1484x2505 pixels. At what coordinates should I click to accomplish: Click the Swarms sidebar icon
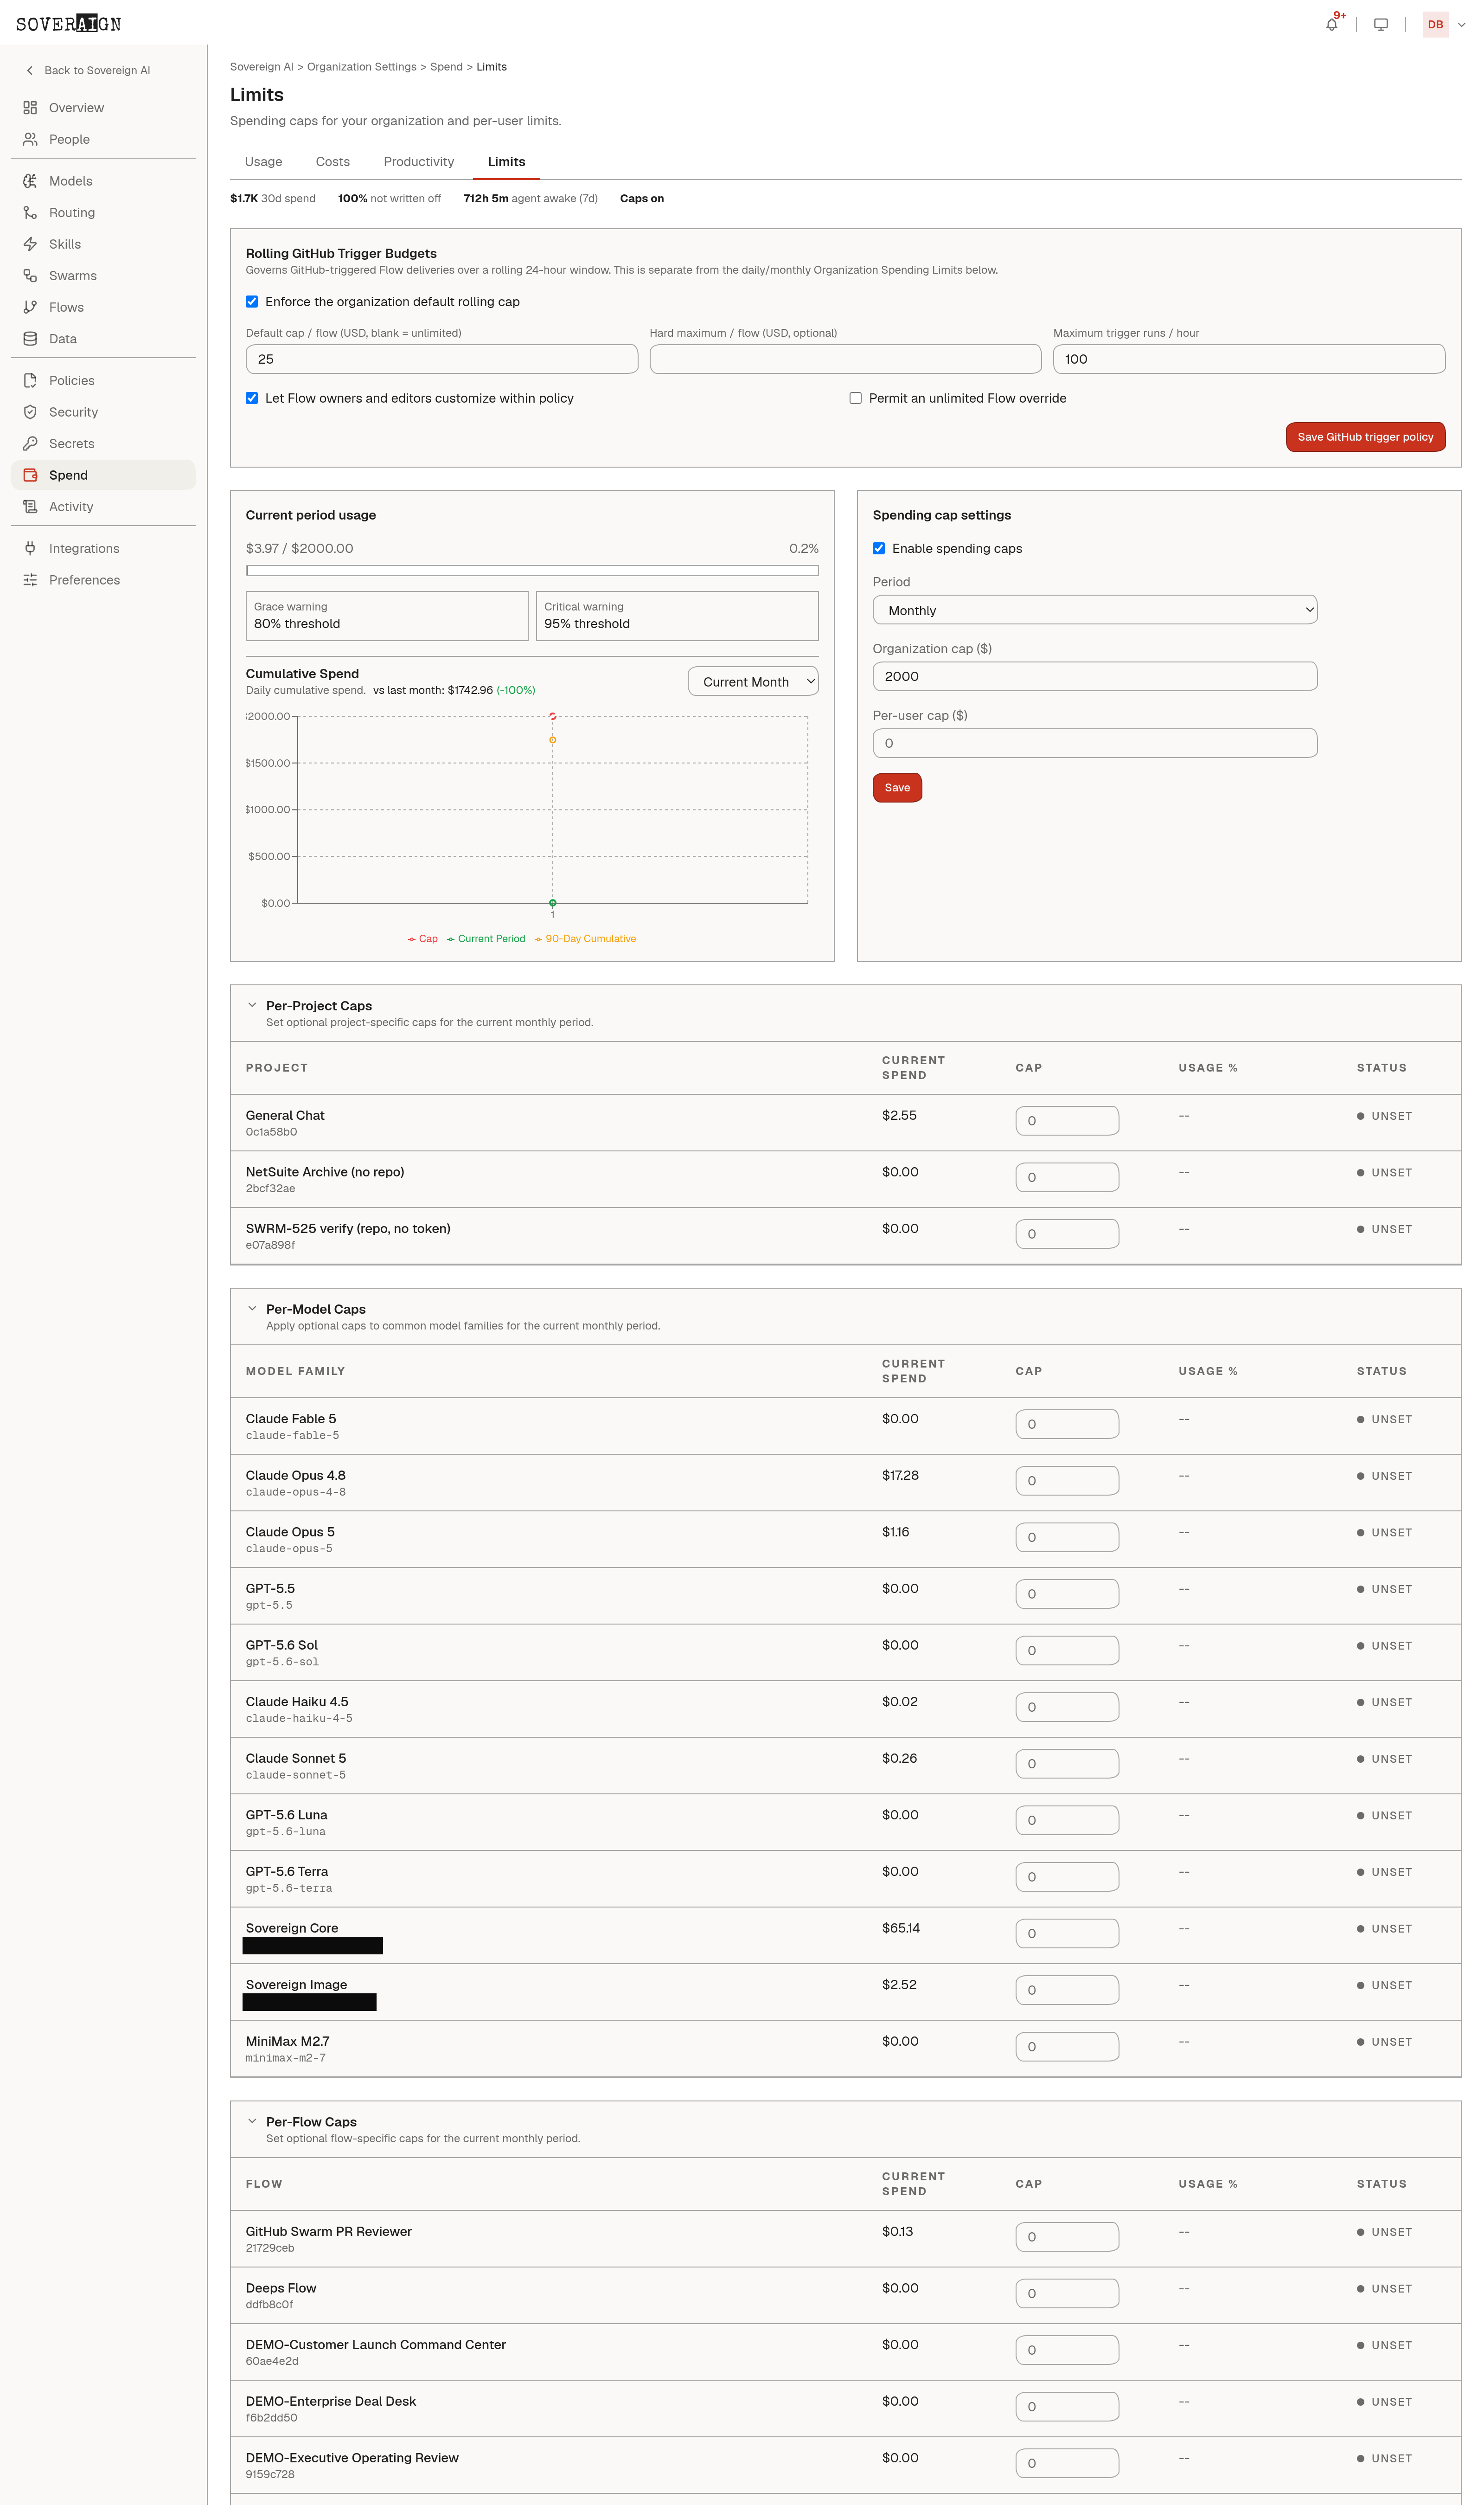(30, 275)
